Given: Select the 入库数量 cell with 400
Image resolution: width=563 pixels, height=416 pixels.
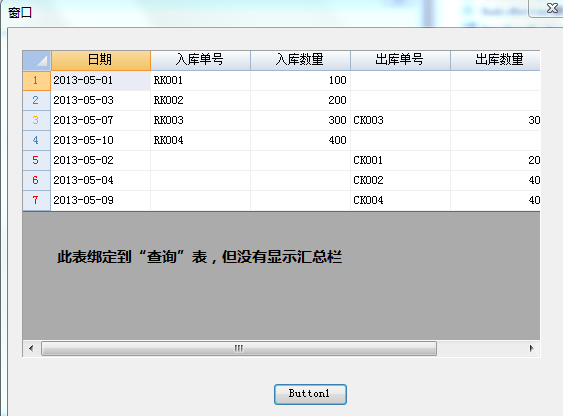Looking at the screenshot, I should tap(300, 141).
